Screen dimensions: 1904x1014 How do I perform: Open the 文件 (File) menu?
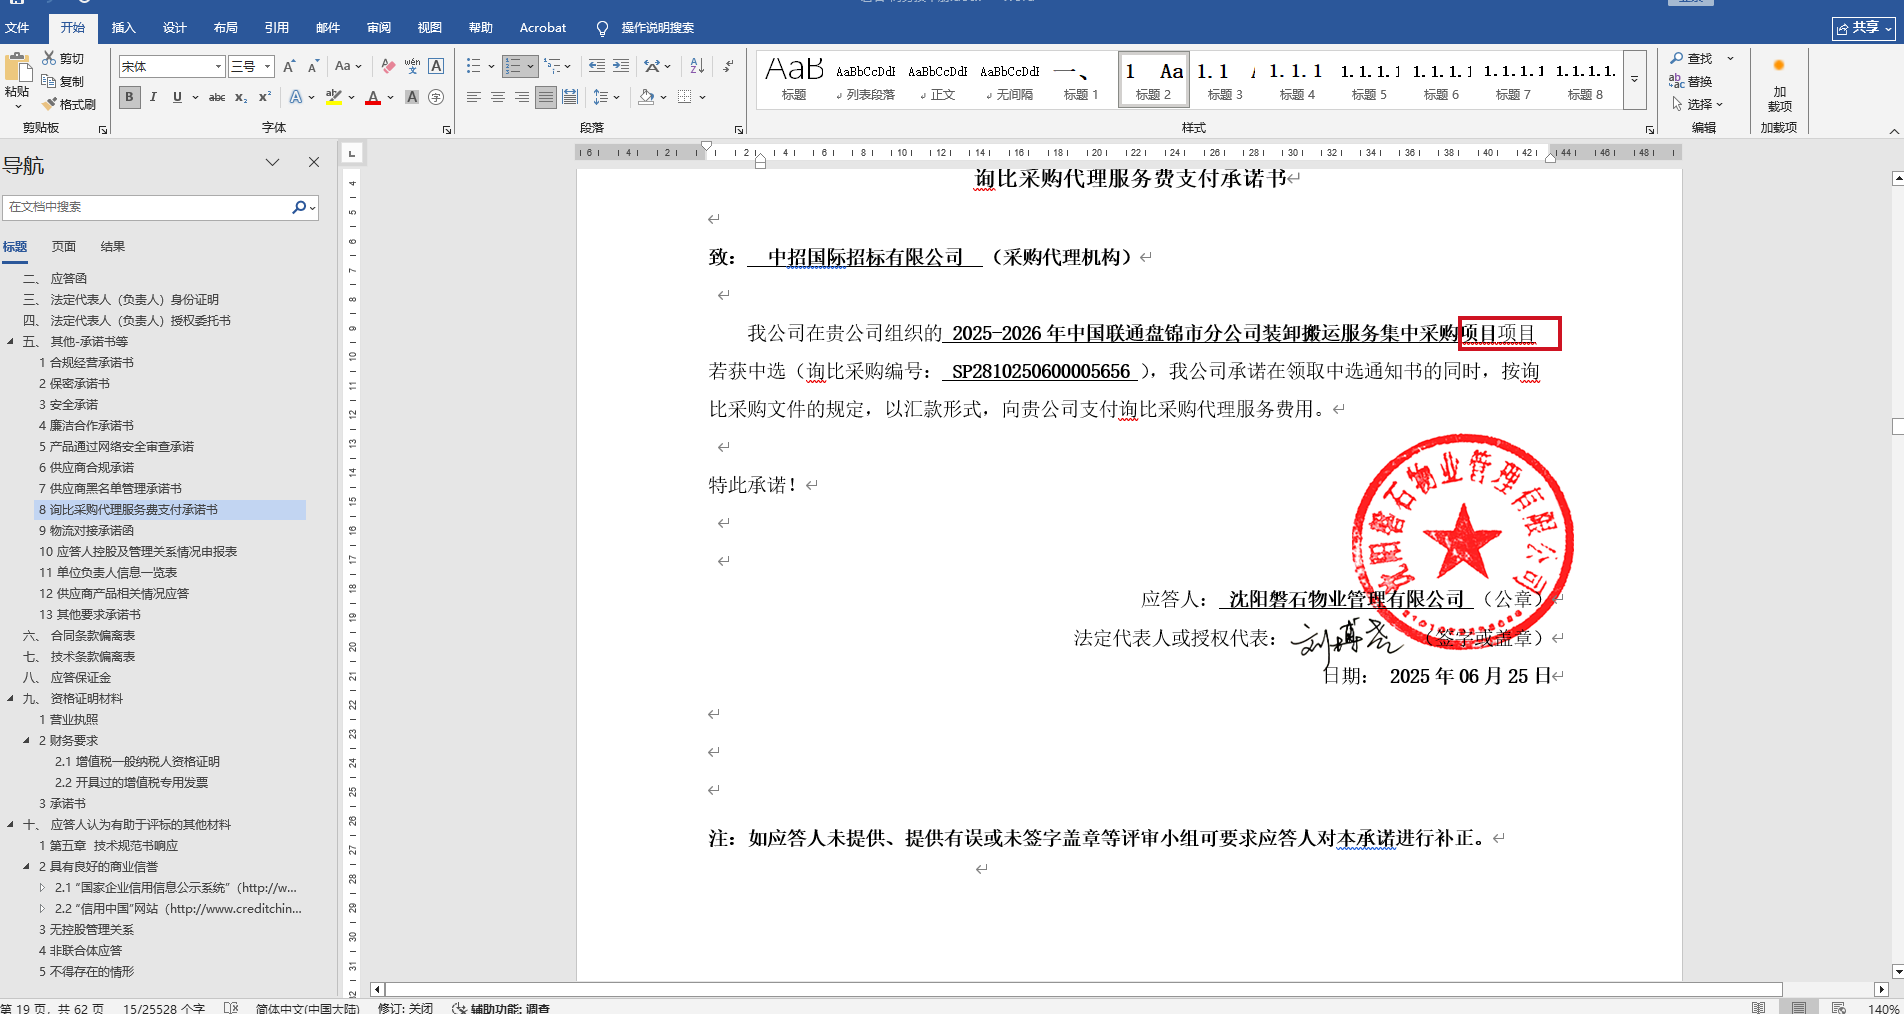tap(17, 27)
